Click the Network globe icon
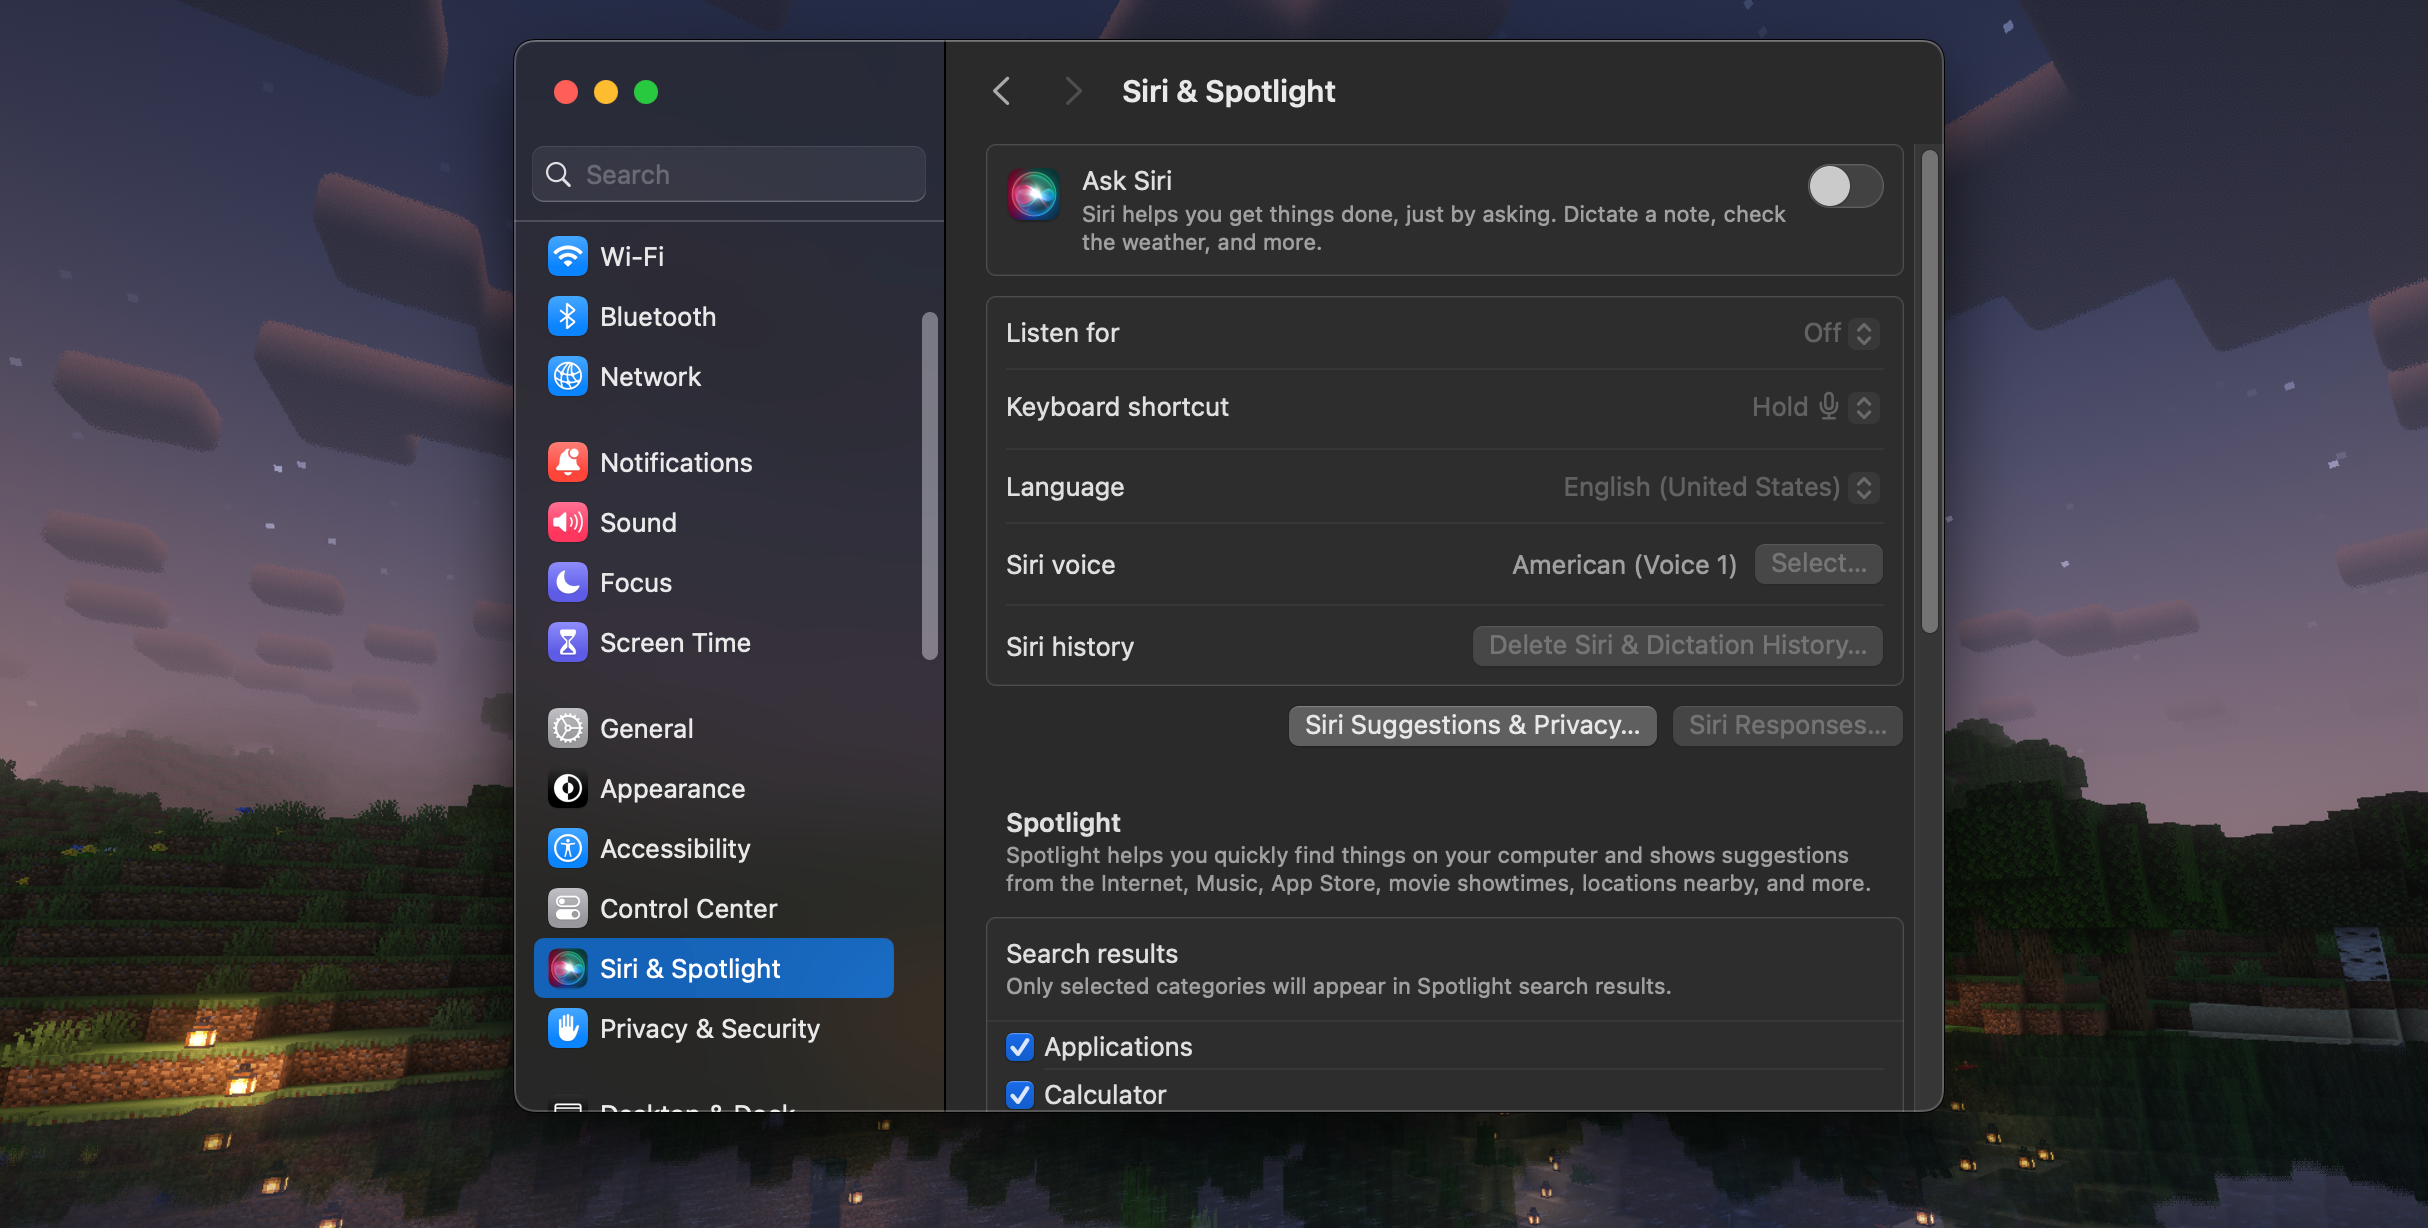This screenshot has height=1228, width=2428. click(567, 376)
